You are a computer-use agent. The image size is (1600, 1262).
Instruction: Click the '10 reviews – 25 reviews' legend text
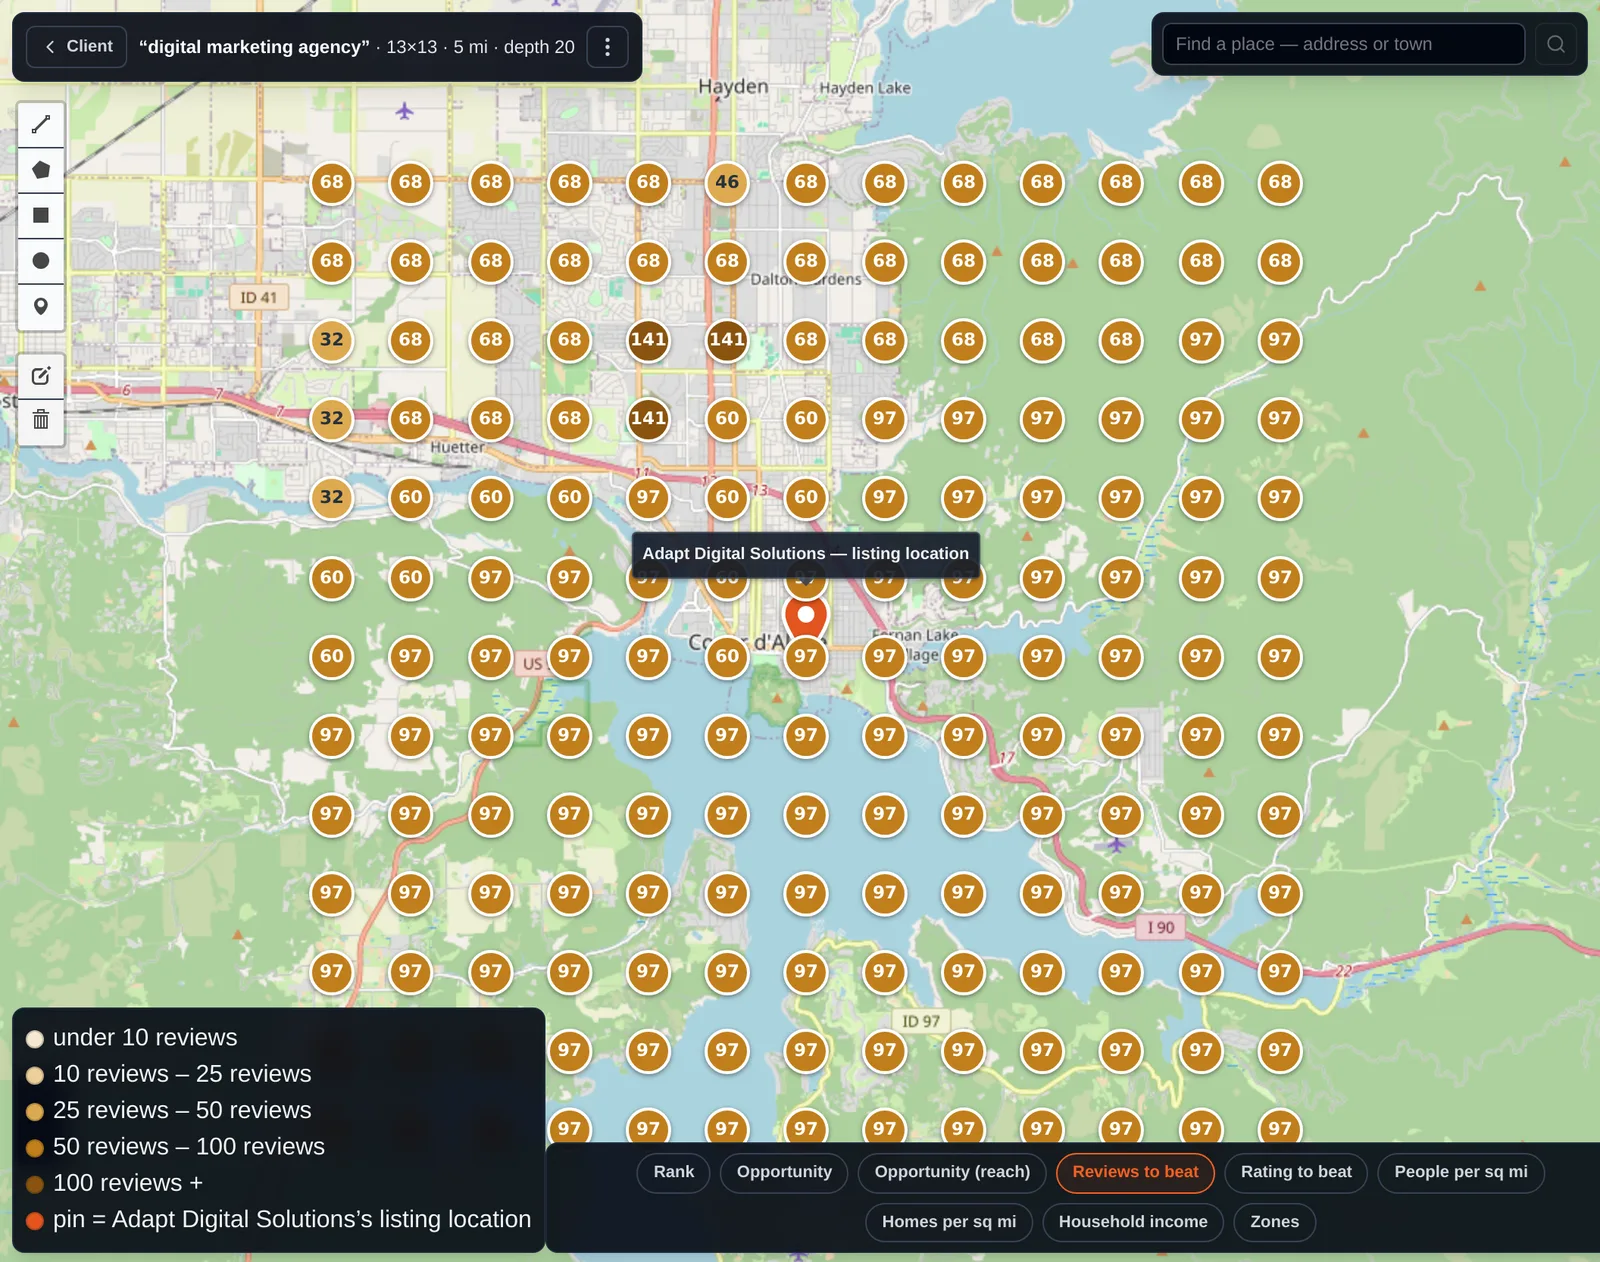182,1074
